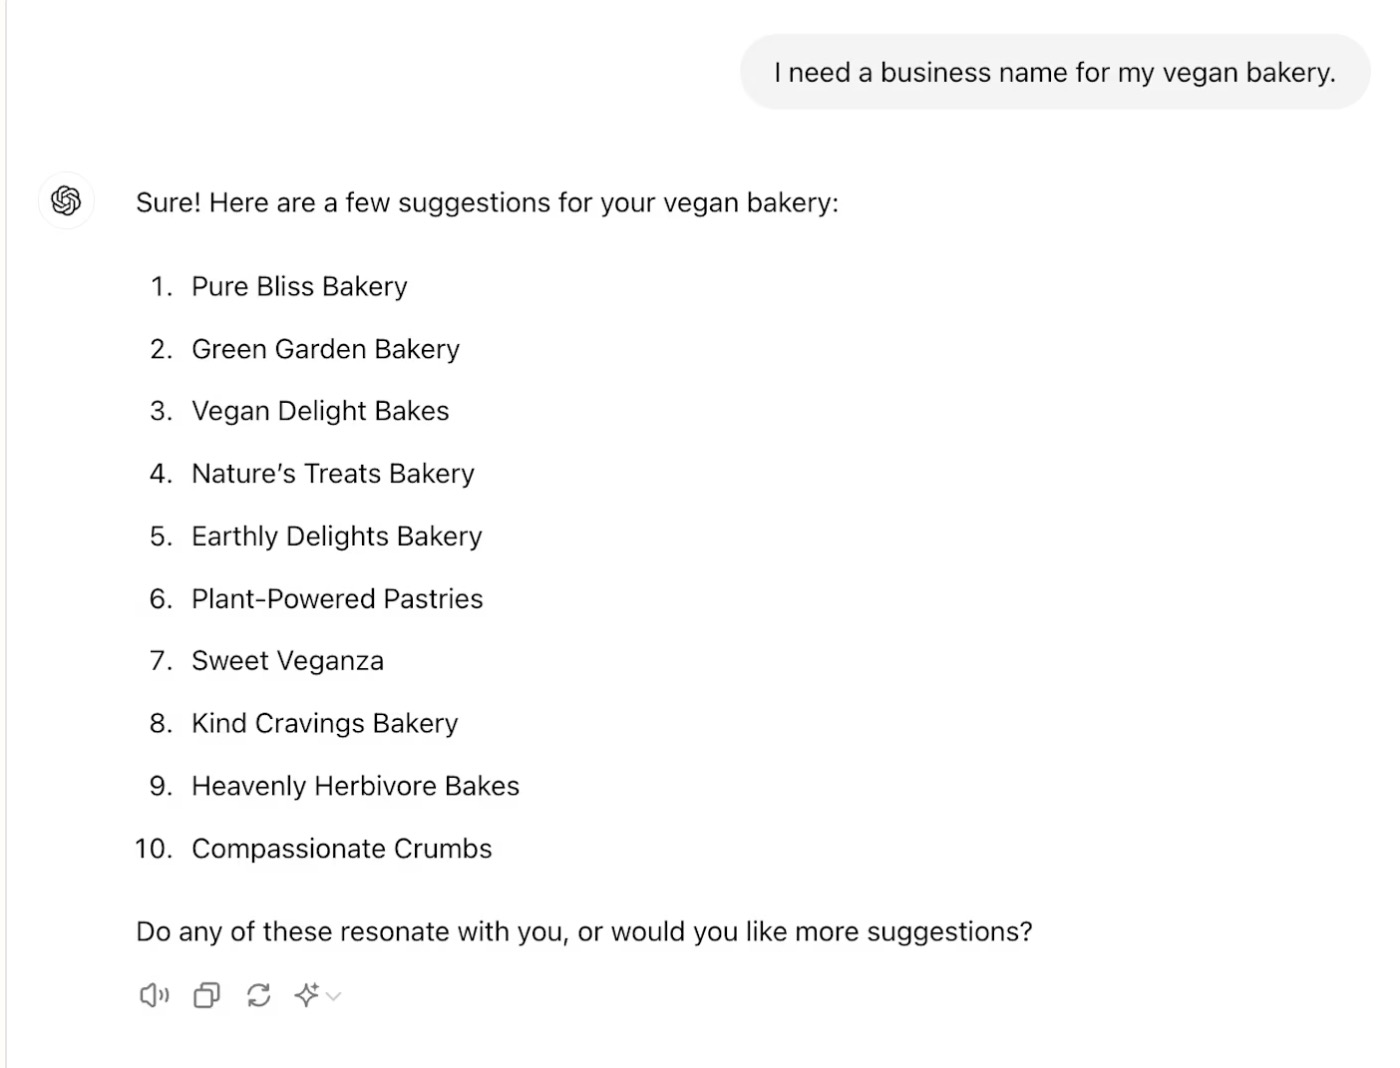The height and width of the screenshot is (1068, 1400).
Task: Click the 'Green Garden Bakery' list item
Action: [x=325, y=349]
